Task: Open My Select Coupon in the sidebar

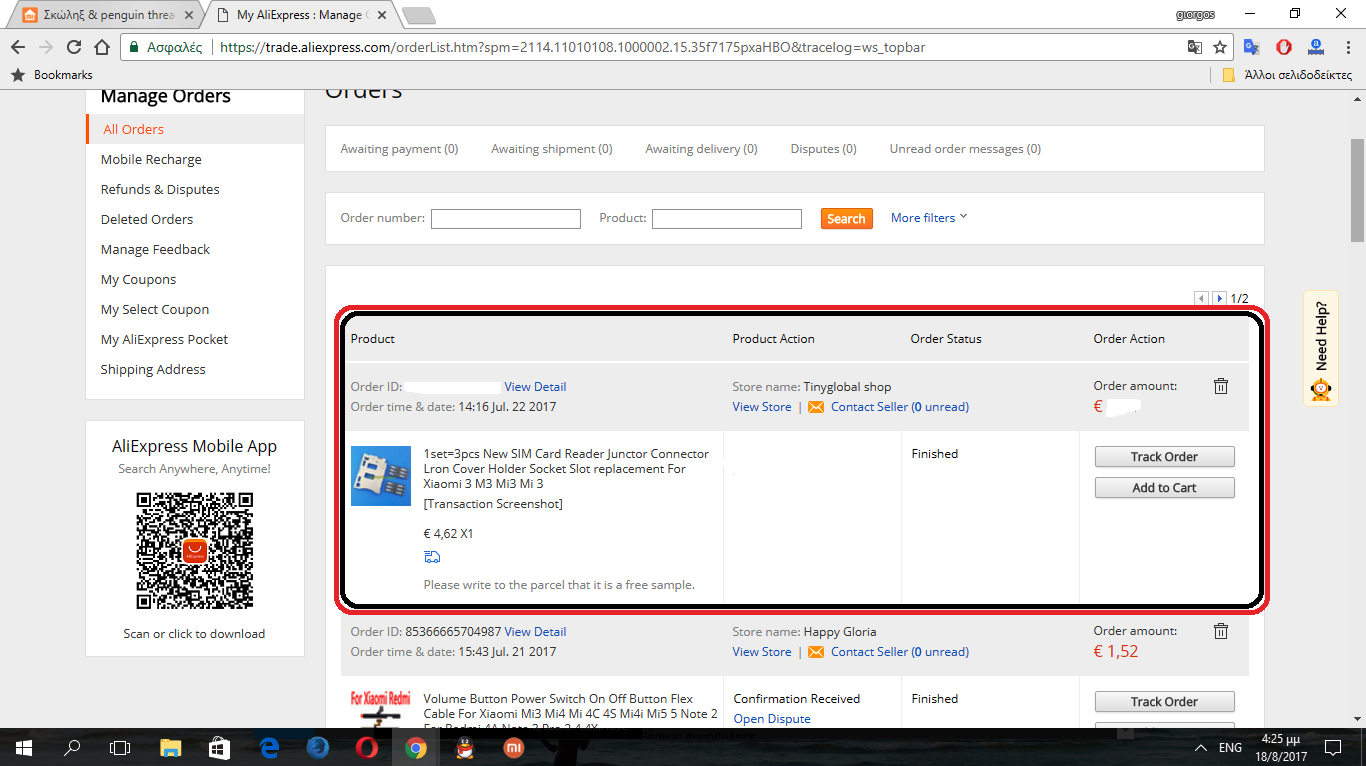Action: coord(155,309)
